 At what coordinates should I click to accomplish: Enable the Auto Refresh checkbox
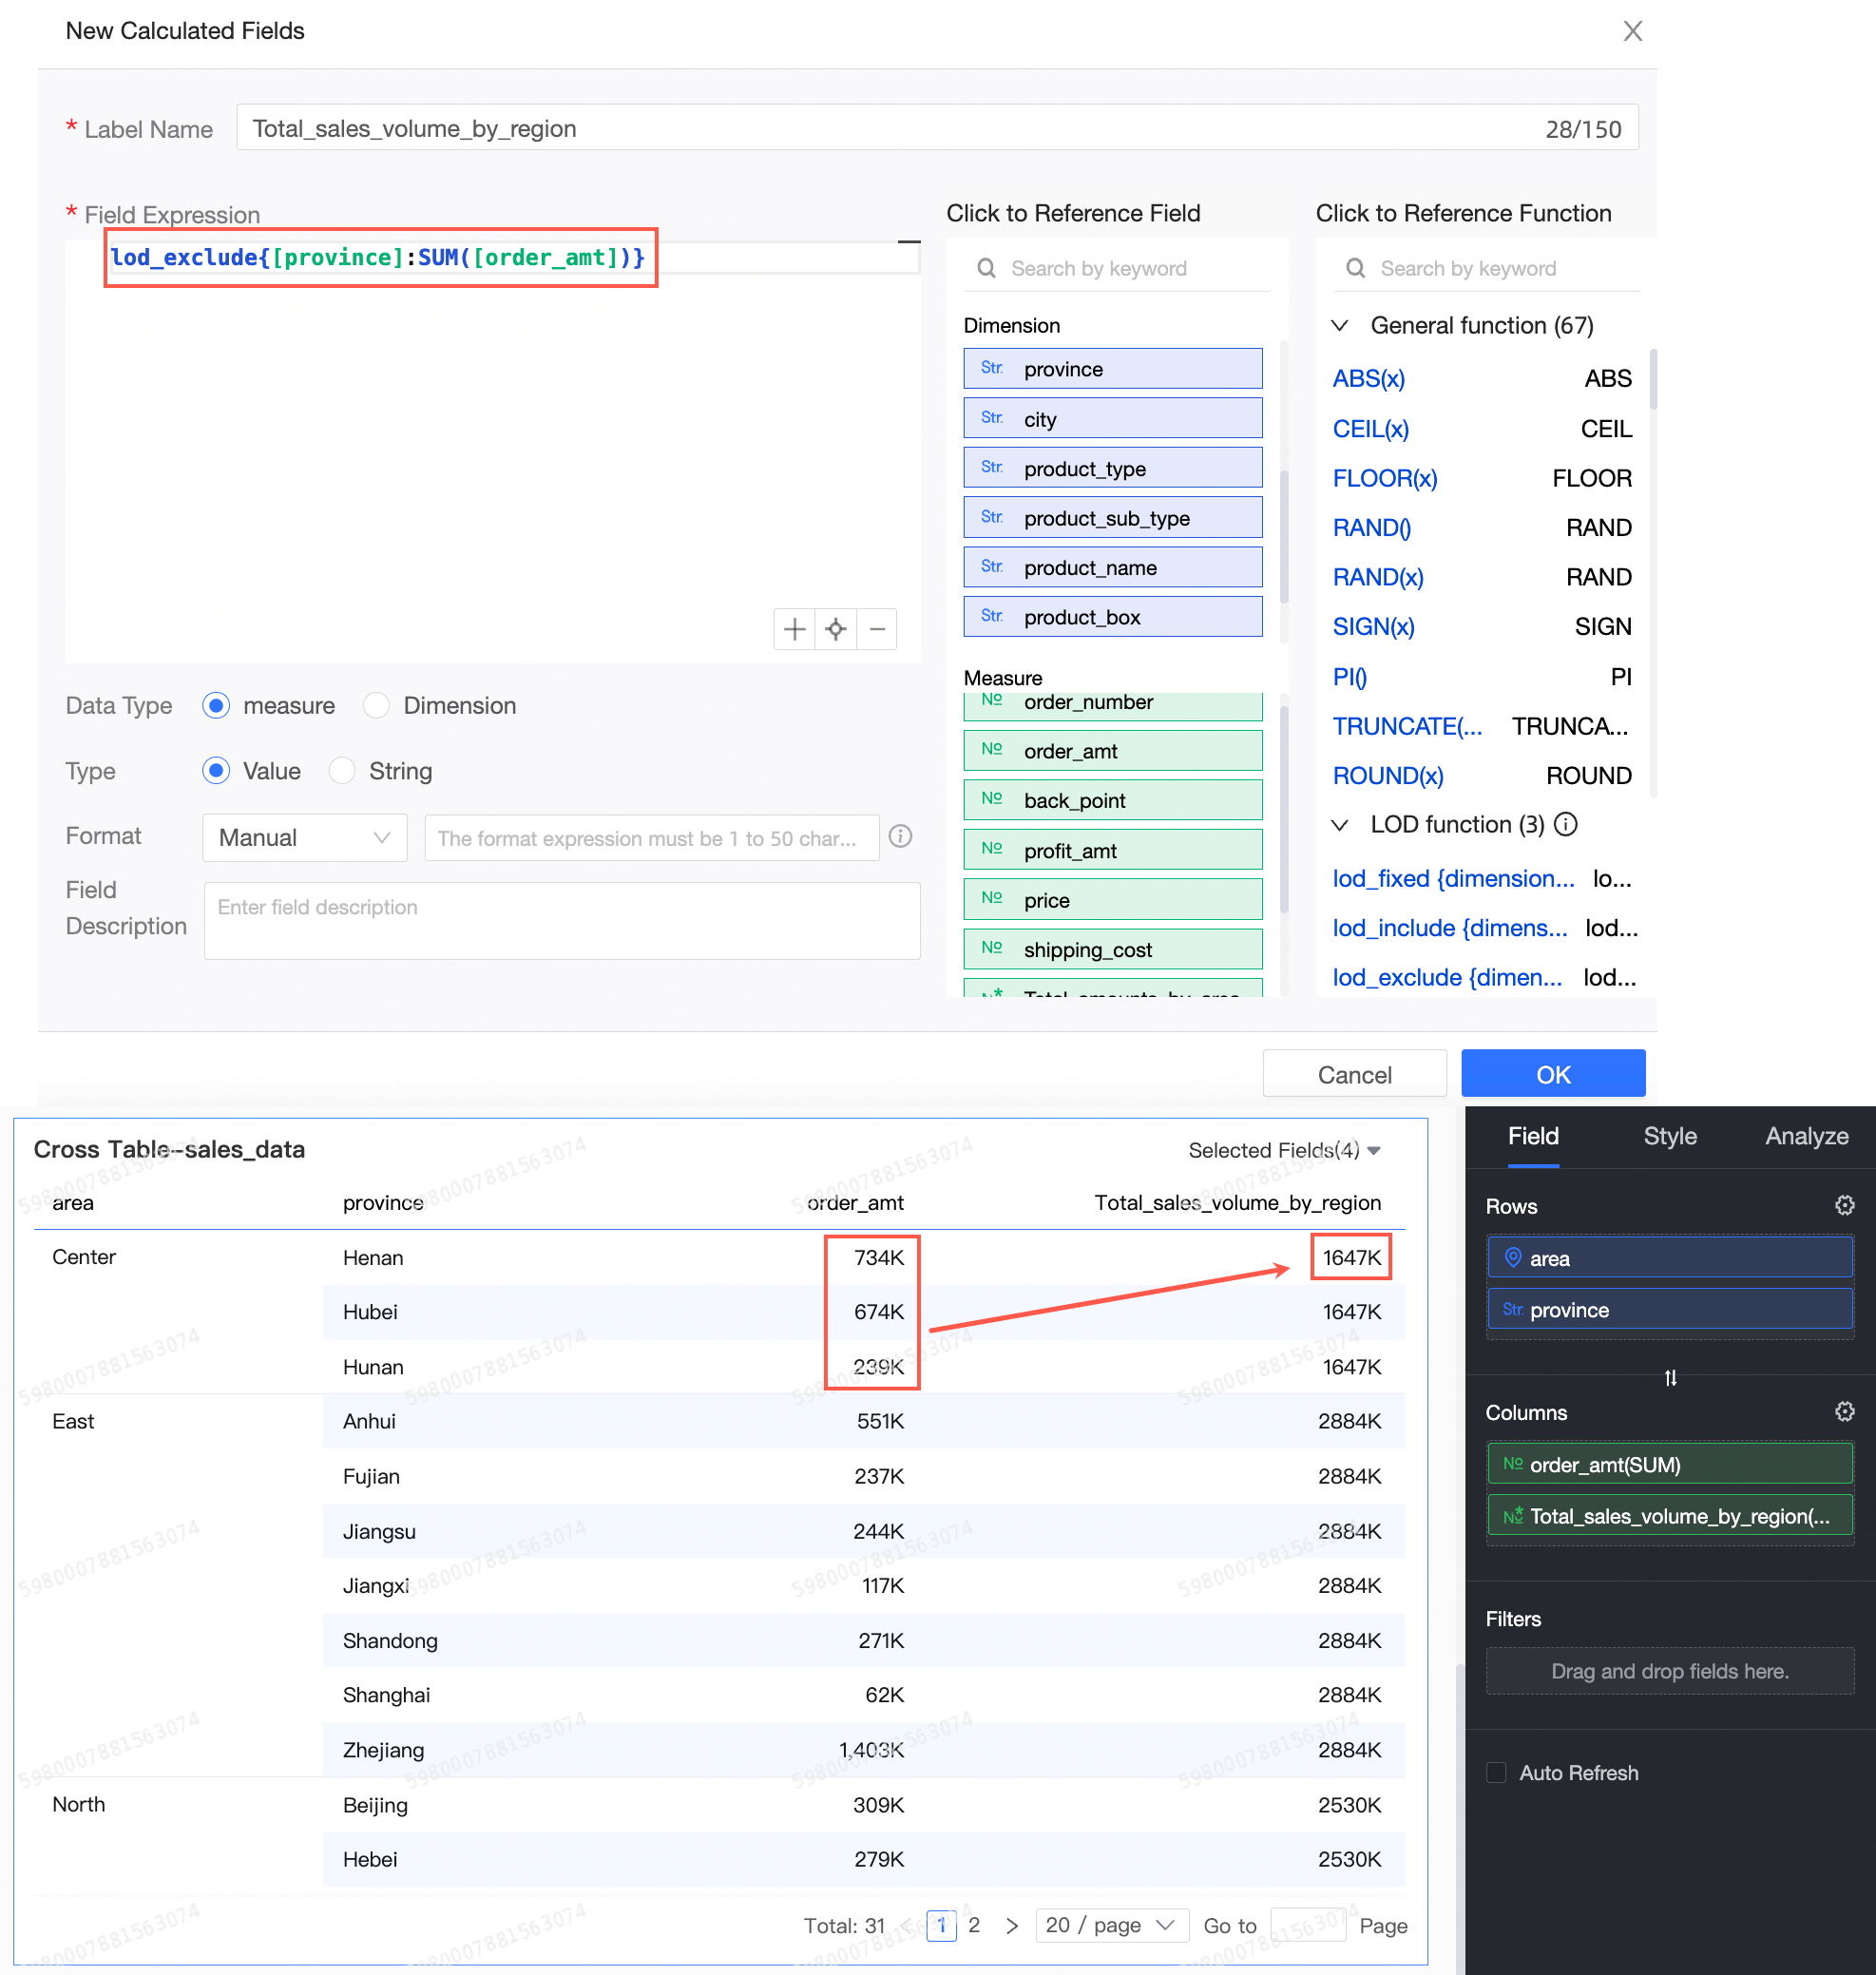pyautogui.click(x=1496, y=1772)
